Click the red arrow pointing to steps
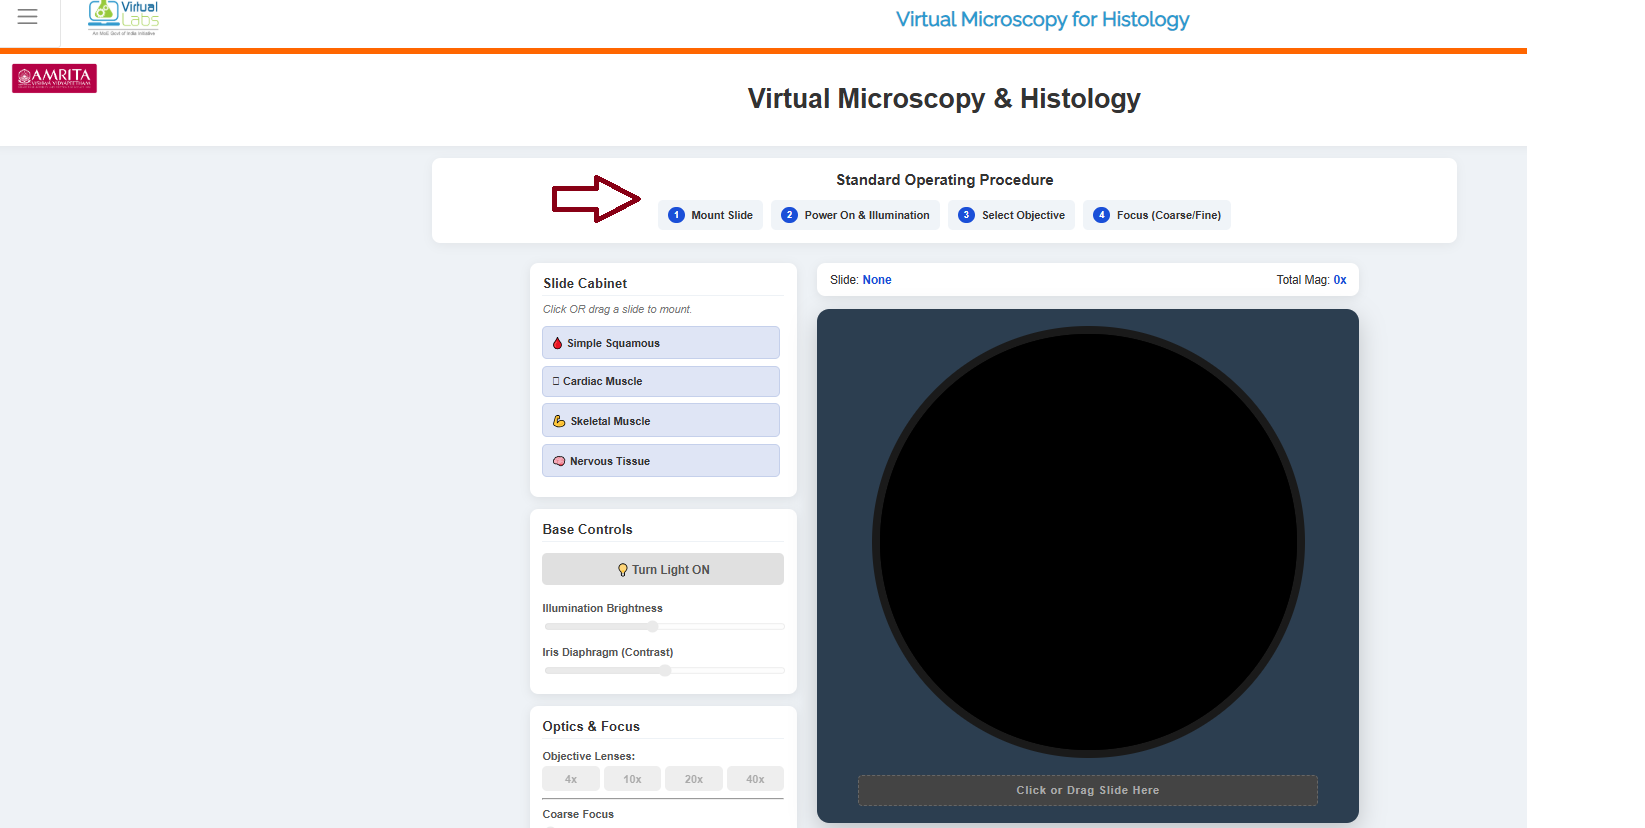 coord(596,199)
